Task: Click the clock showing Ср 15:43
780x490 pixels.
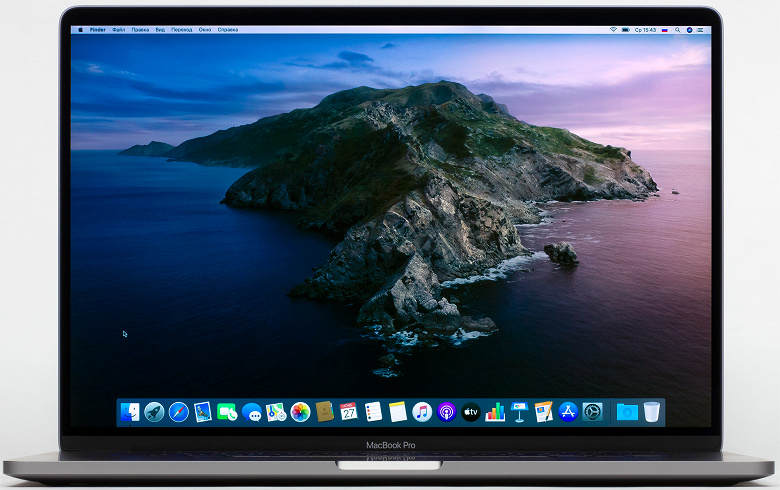Action: (645, 30)
